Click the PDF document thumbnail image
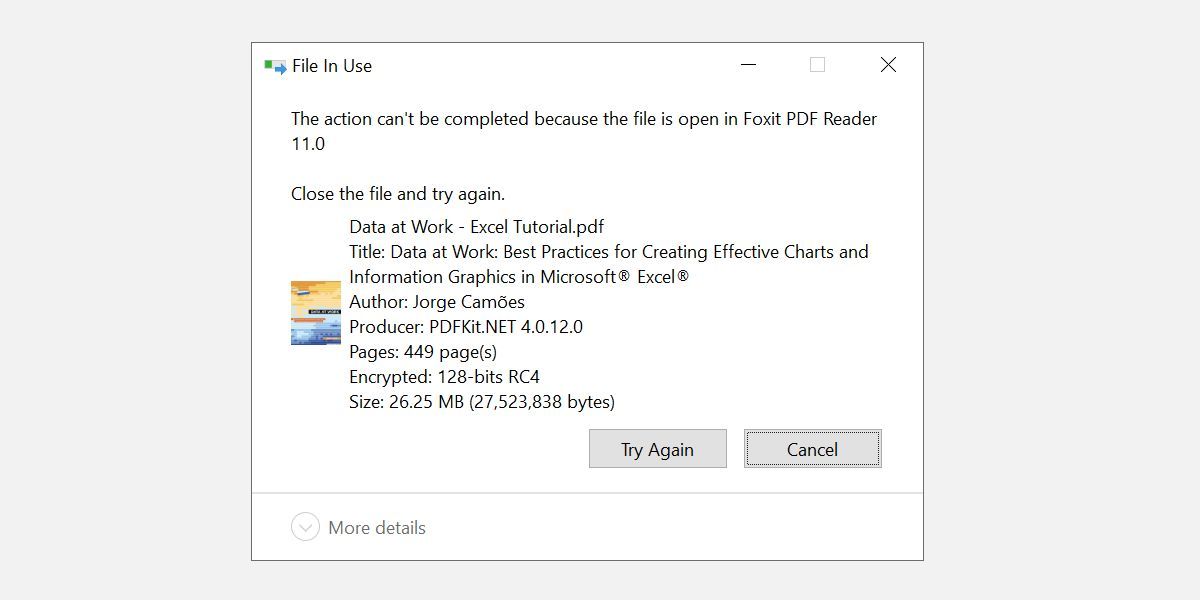 pos(315,312)
